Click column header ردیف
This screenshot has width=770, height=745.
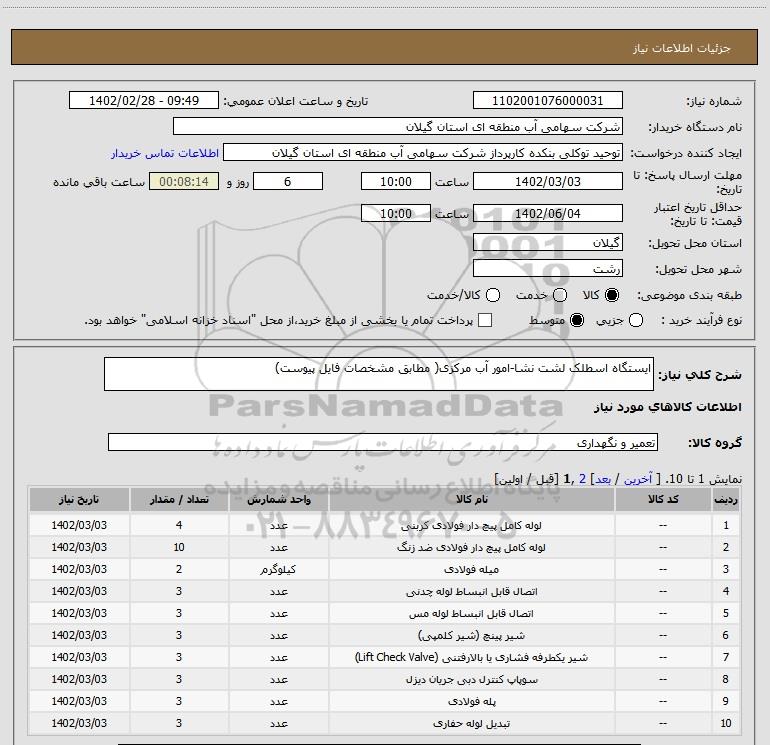pyautogui.click(x=725, y=499)
